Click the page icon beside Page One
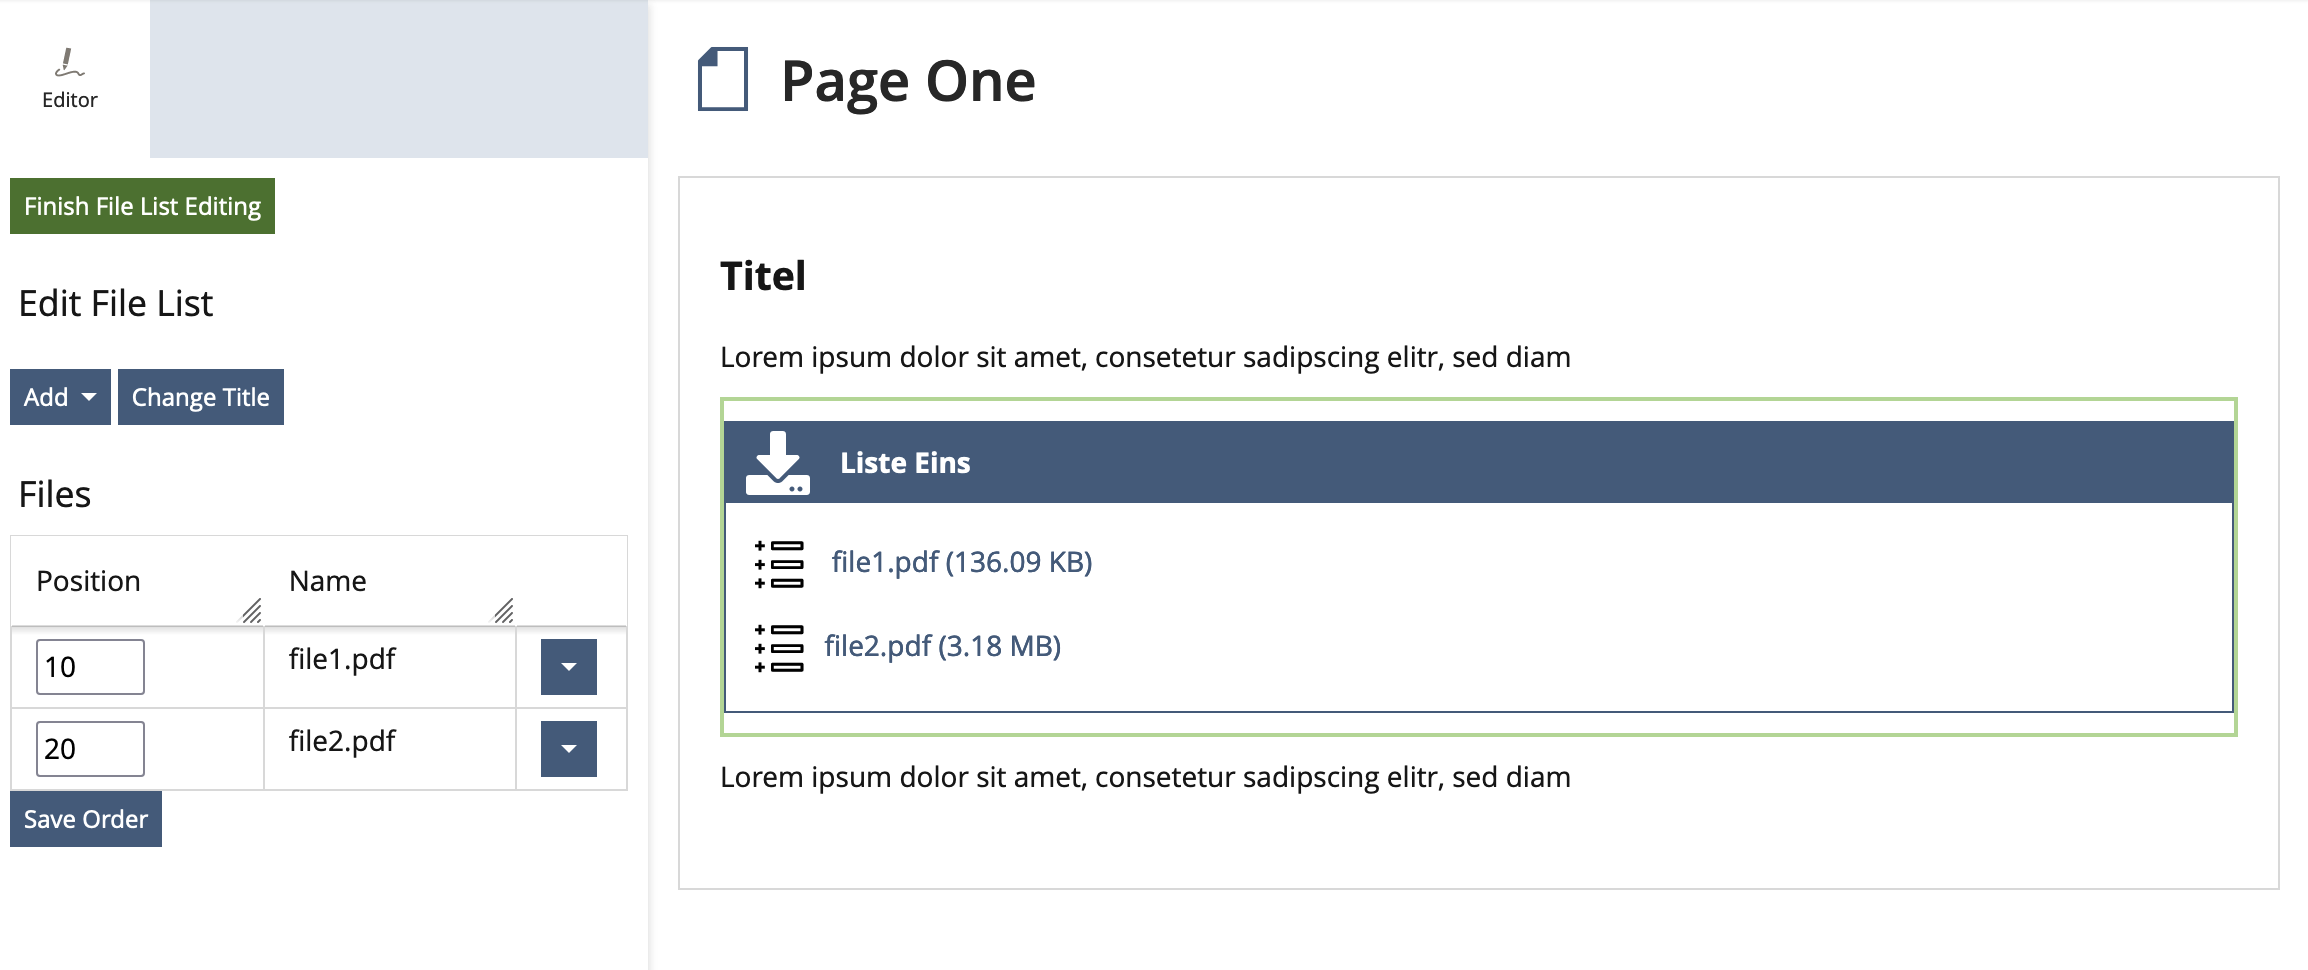The image size is (2308, 970). [x=723, y=79]
